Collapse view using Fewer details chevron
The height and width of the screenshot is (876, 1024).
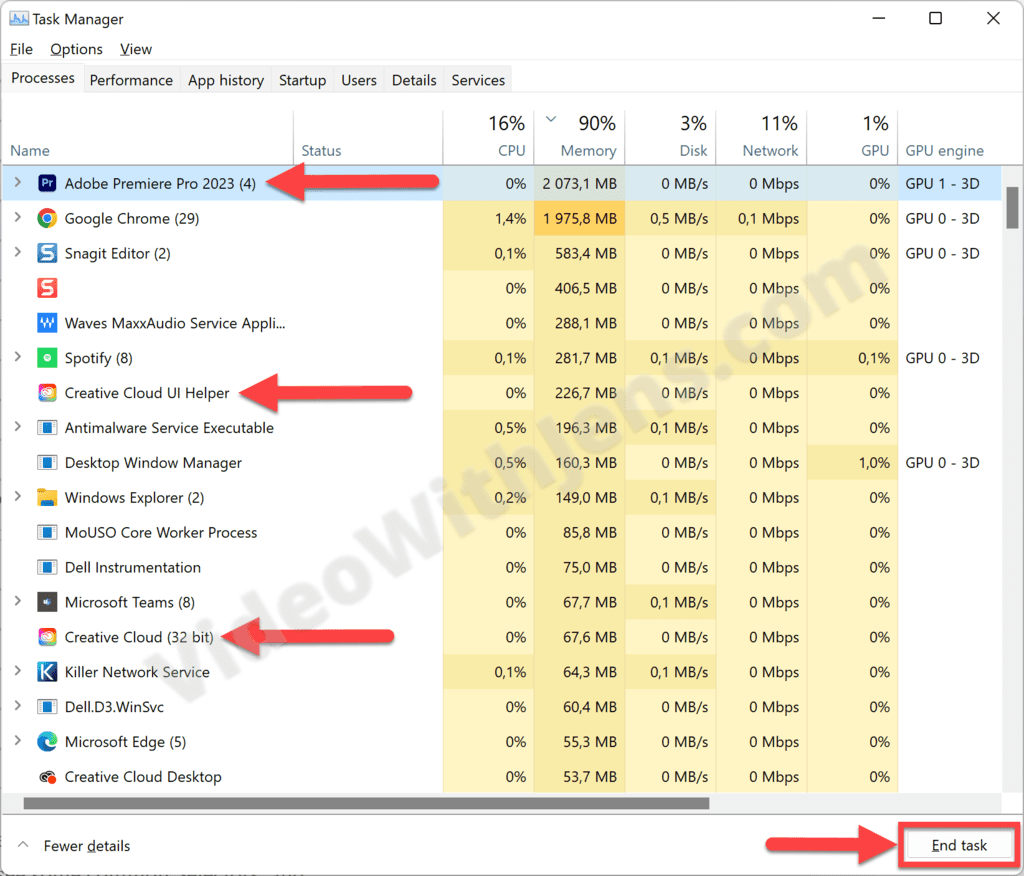pos(23,845)
